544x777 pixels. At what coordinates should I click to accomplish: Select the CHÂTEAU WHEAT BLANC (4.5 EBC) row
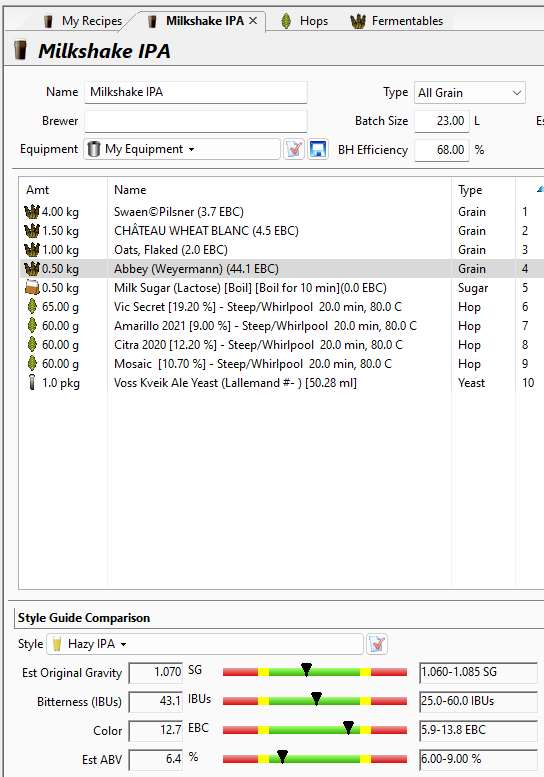point(281,230)
